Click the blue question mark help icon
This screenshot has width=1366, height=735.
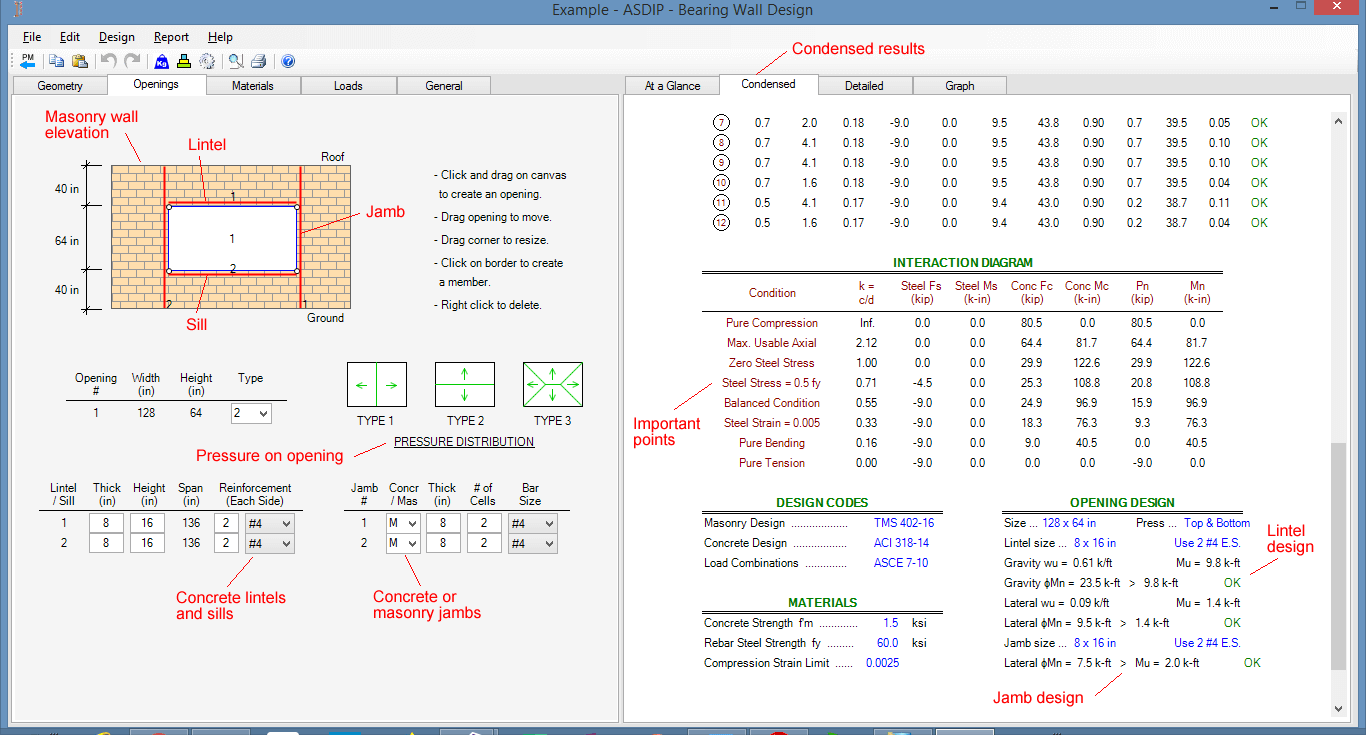[288, 61]
